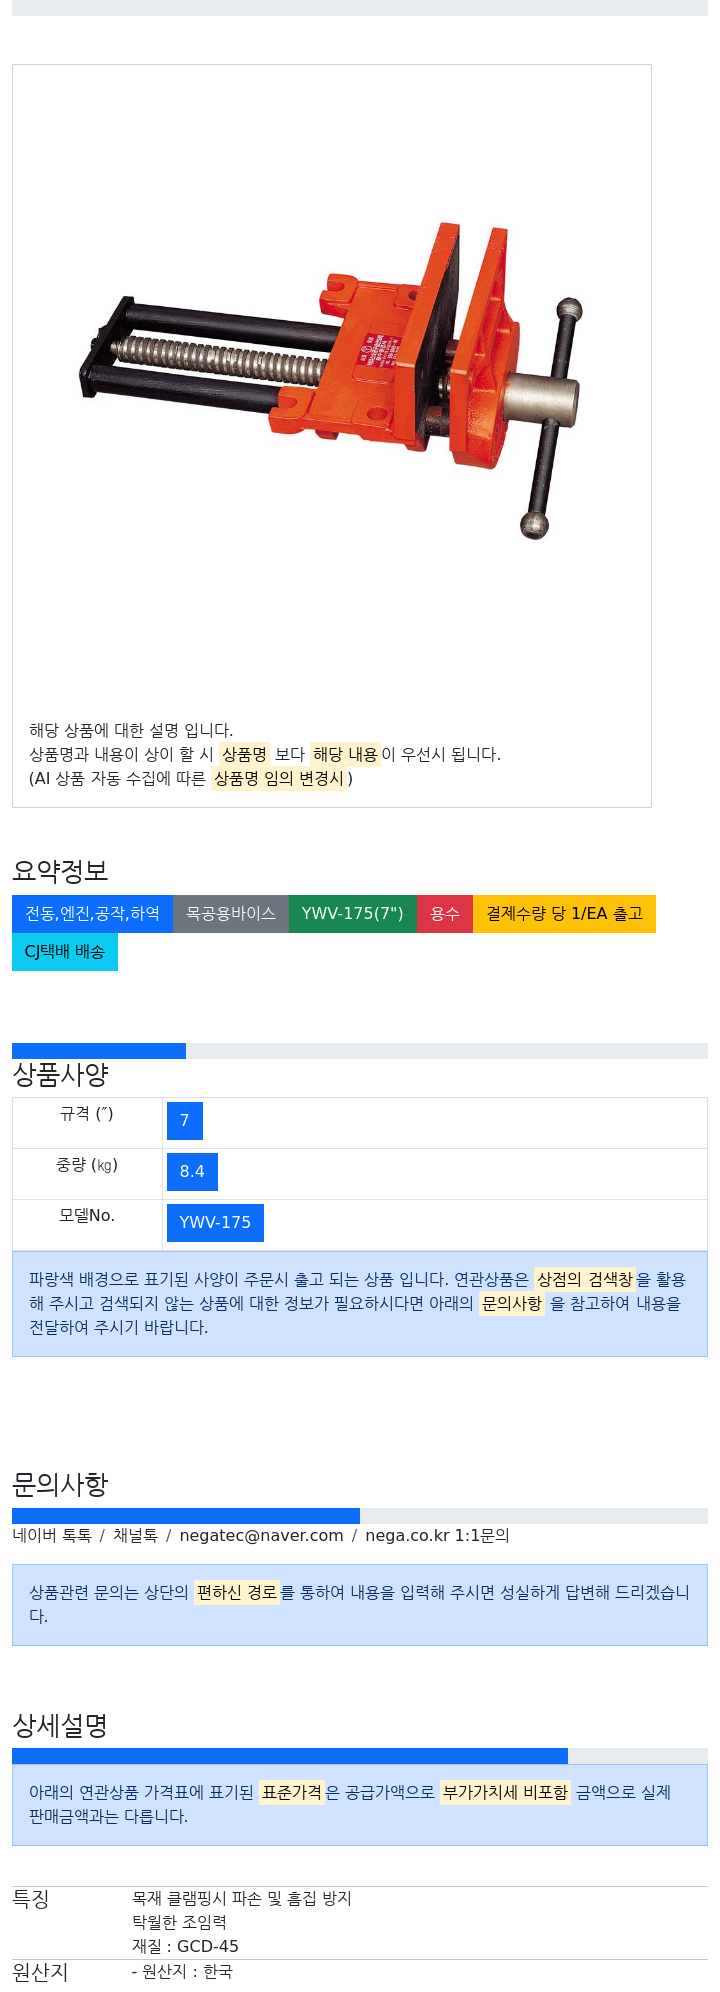Select the YWV-175(7") green tag
720x1992 pixels.
point(353,914)
